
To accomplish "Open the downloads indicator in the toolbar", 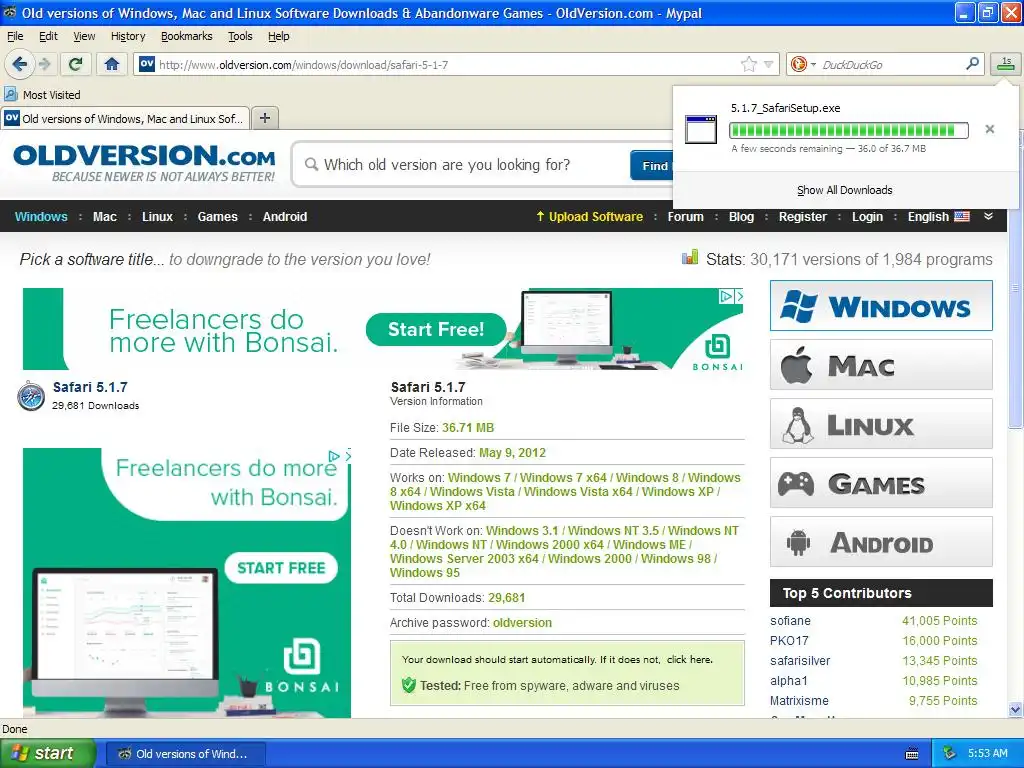I will (x=1005, y=64).
